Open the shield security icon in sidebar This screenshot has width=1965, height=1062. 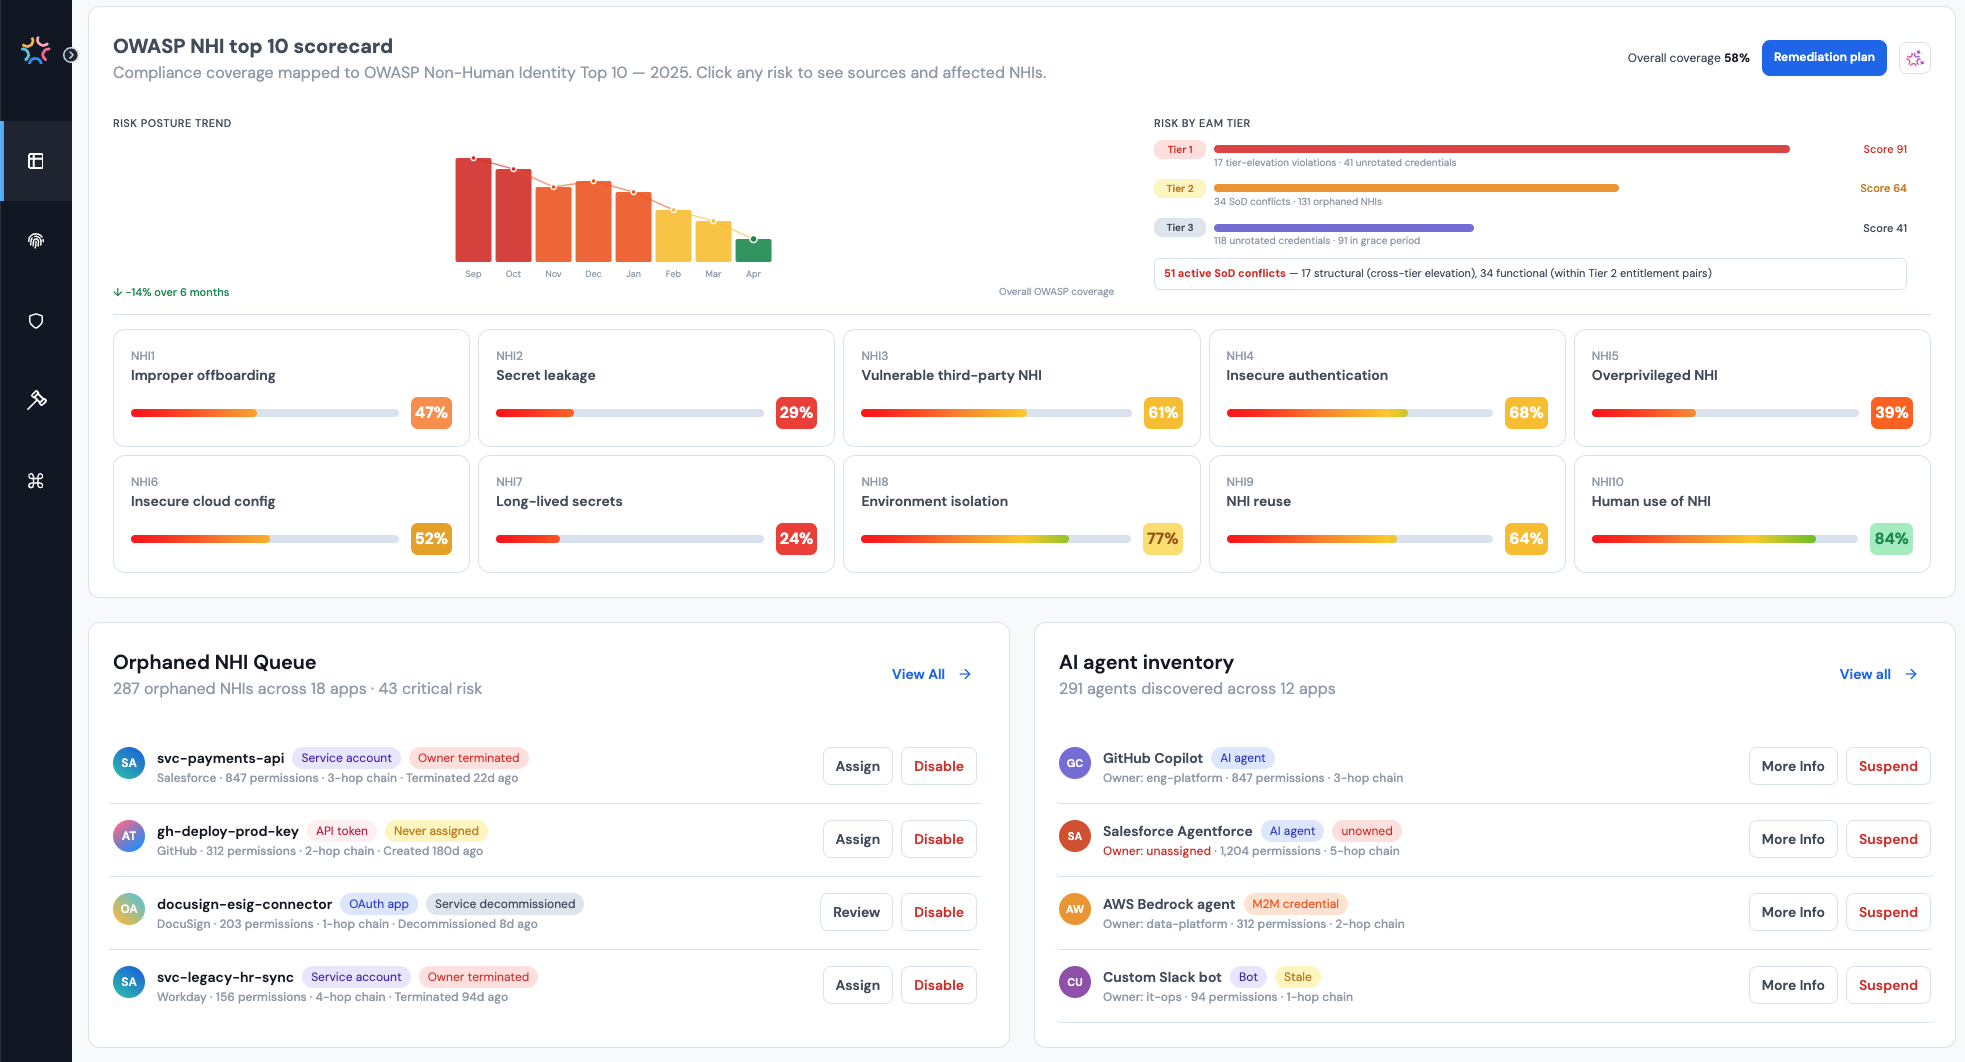point(36,321)
